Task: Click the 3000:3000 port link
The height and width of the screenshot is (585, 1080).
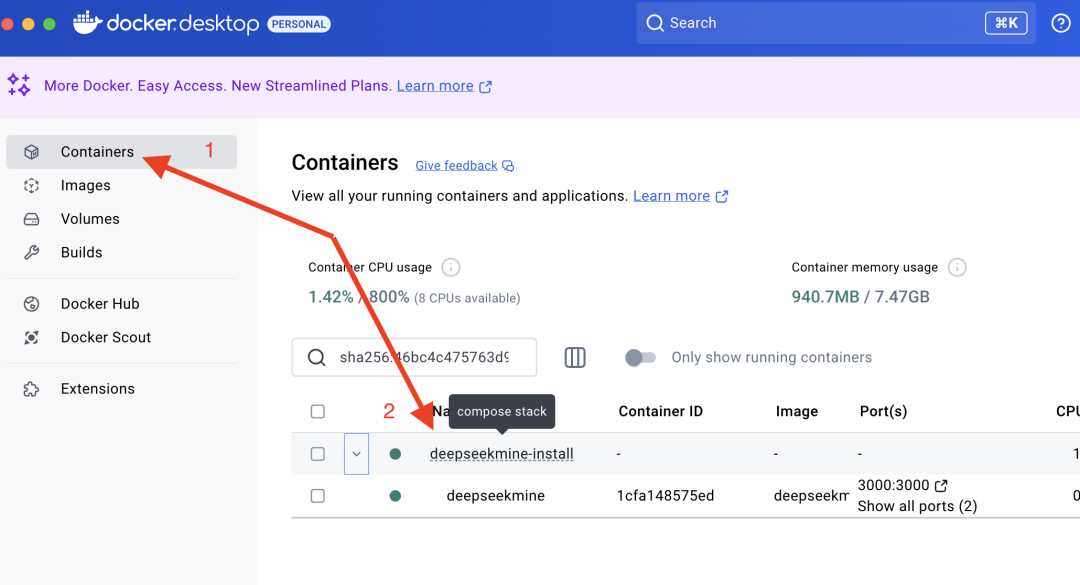Action: [x=893, y=485]
